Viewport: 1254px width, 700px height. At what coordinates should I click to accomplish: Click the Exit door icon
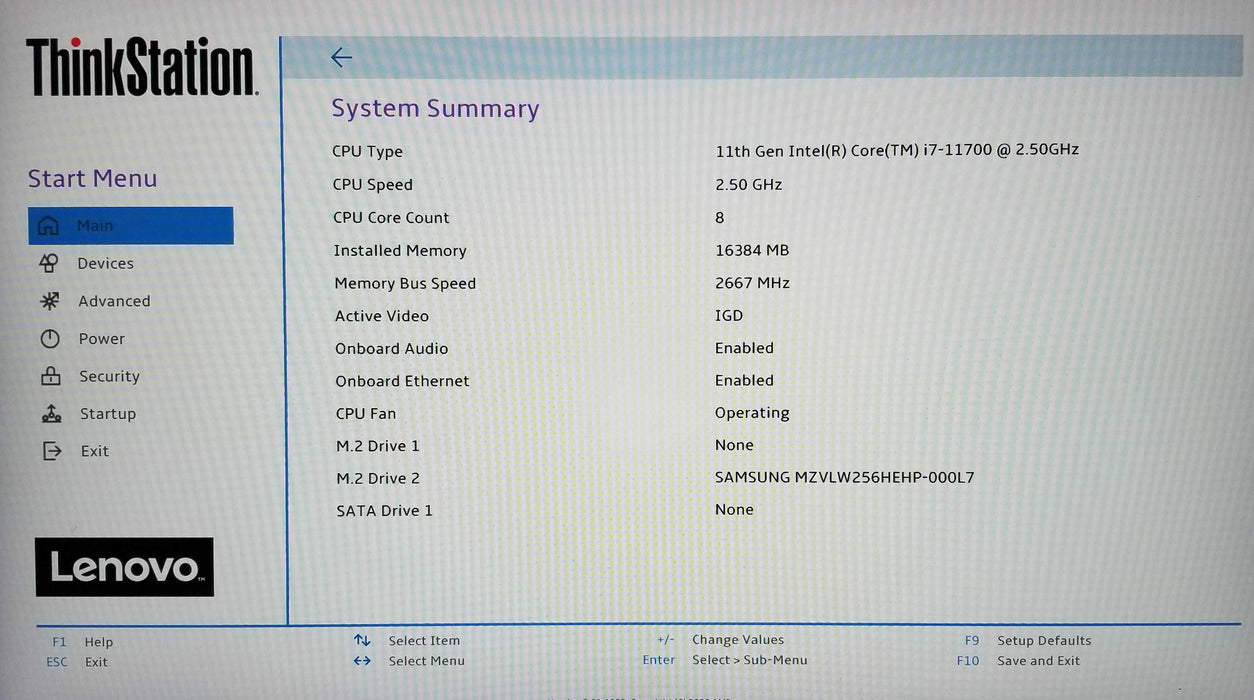pos(52,451)
